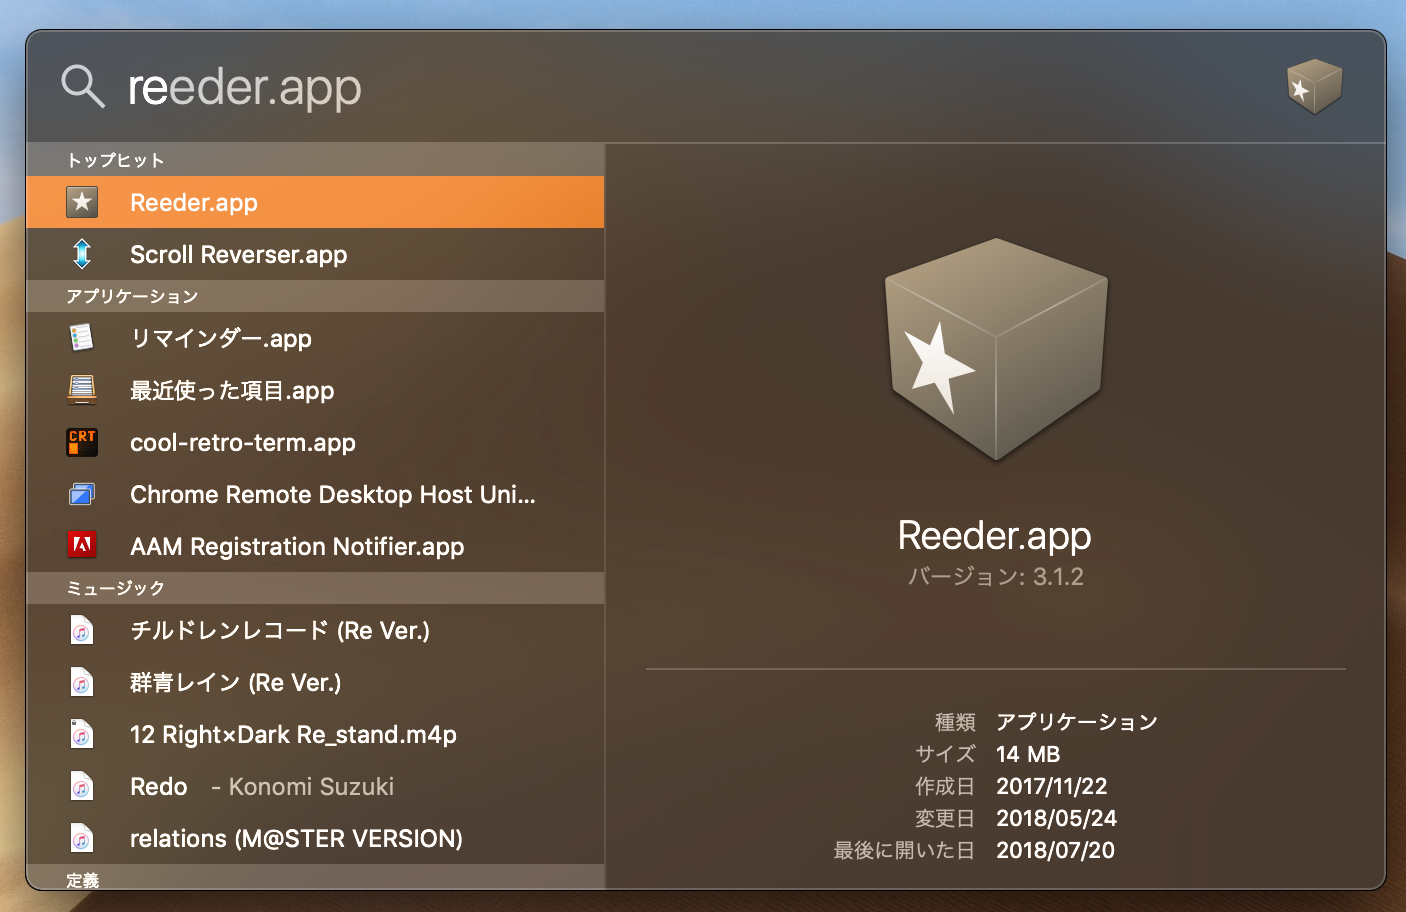Image resolution: width=1406 pixels, height=912 pixels.
Task: Click the 2018/05/24 modified date
Action: (x=1056, y=818)
